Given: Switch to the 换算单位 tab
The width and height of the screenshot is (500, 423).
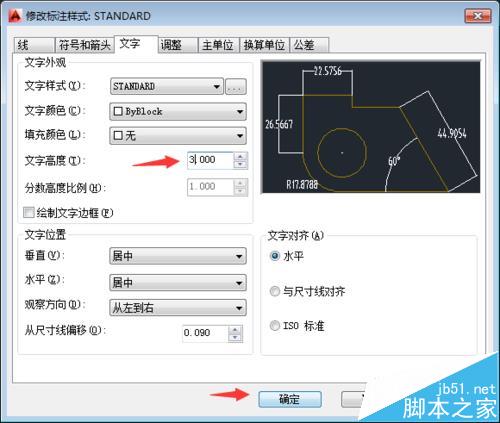Looking at the screenshot, I should pos(265,45).
